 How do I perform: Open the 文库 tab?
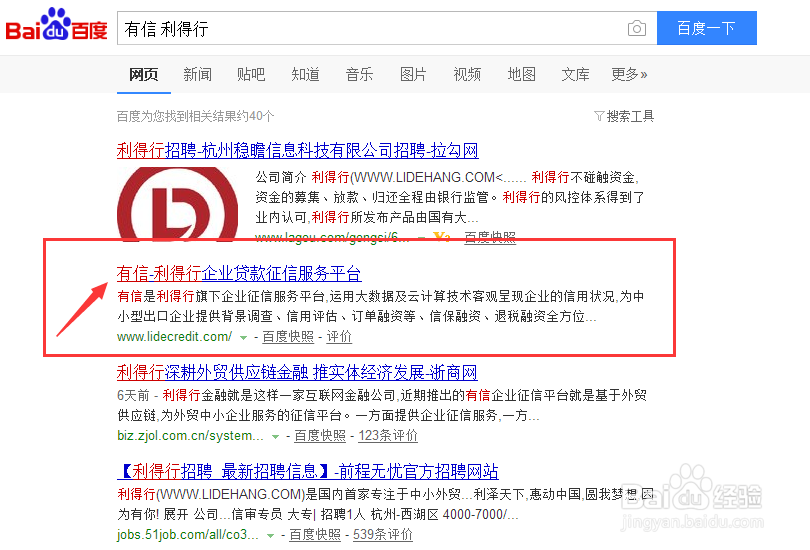tap(575, 74)
